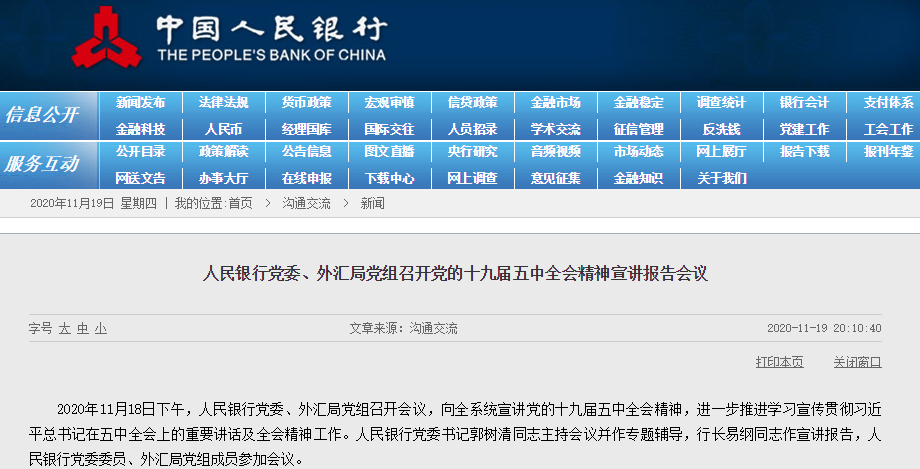Return to 首页 via breadcrumb
This screenshot has height=469, width=920.
[241, 204]
